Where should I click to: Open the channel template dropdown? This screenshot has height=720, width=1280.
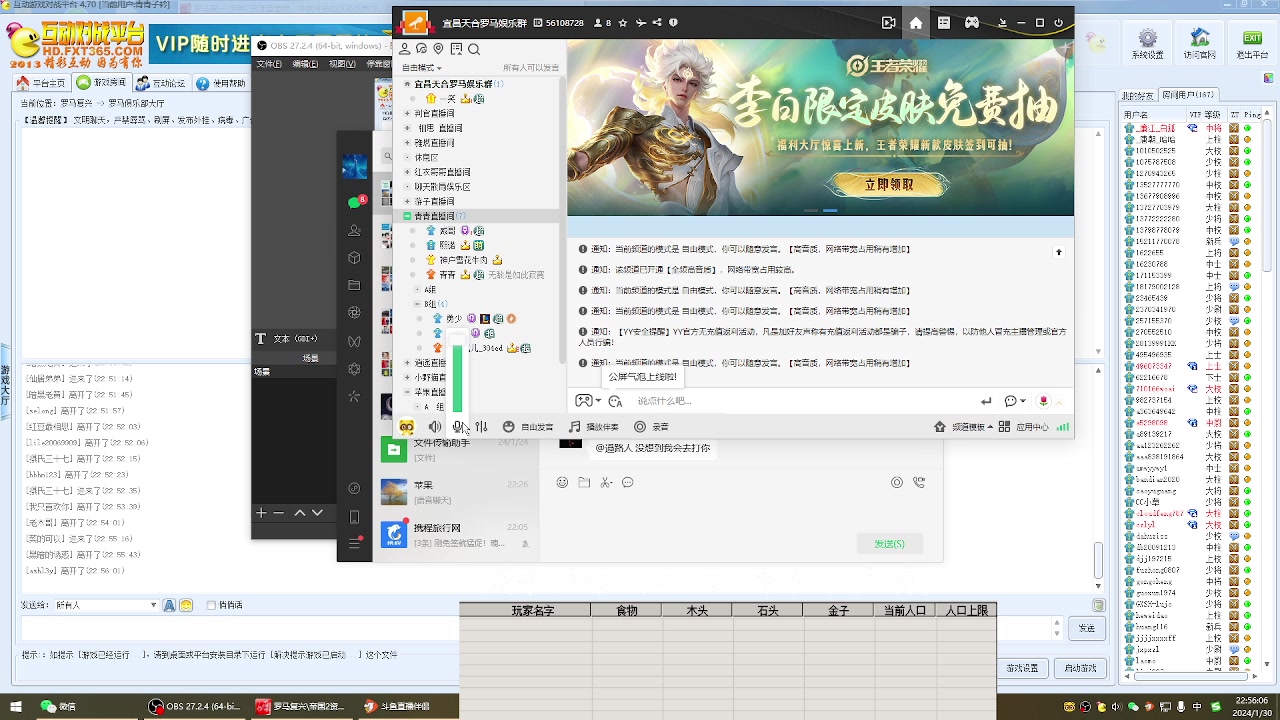(965, 427)
